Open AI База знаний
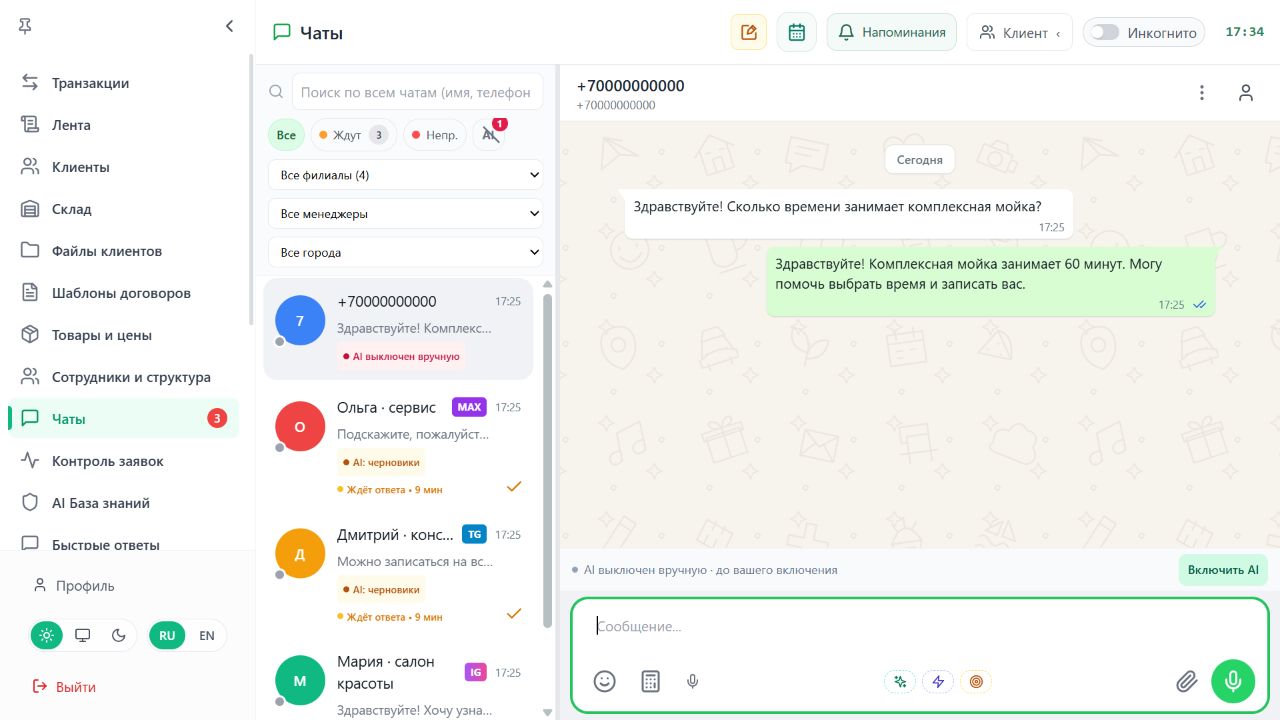1280x720 pixels. [123, 503]
